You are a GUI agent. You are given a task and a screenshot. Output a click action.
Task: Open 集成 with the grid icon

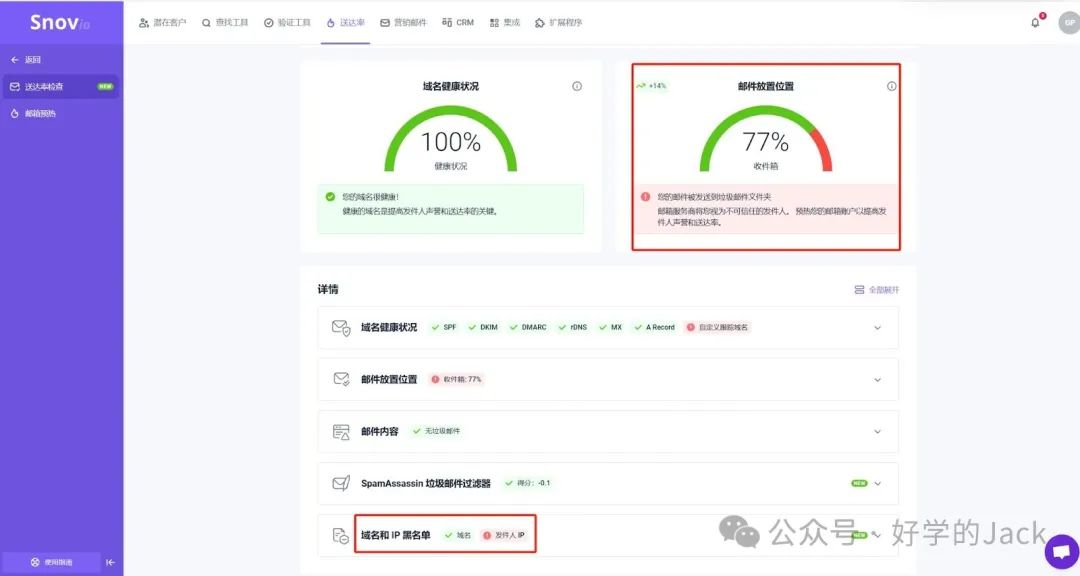coord(505,23)
